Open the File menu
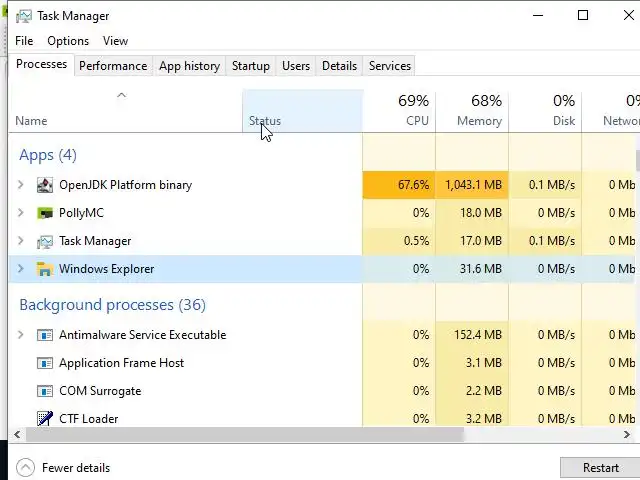640x480 pixels. pyautogui.click(x=24, y=41)
